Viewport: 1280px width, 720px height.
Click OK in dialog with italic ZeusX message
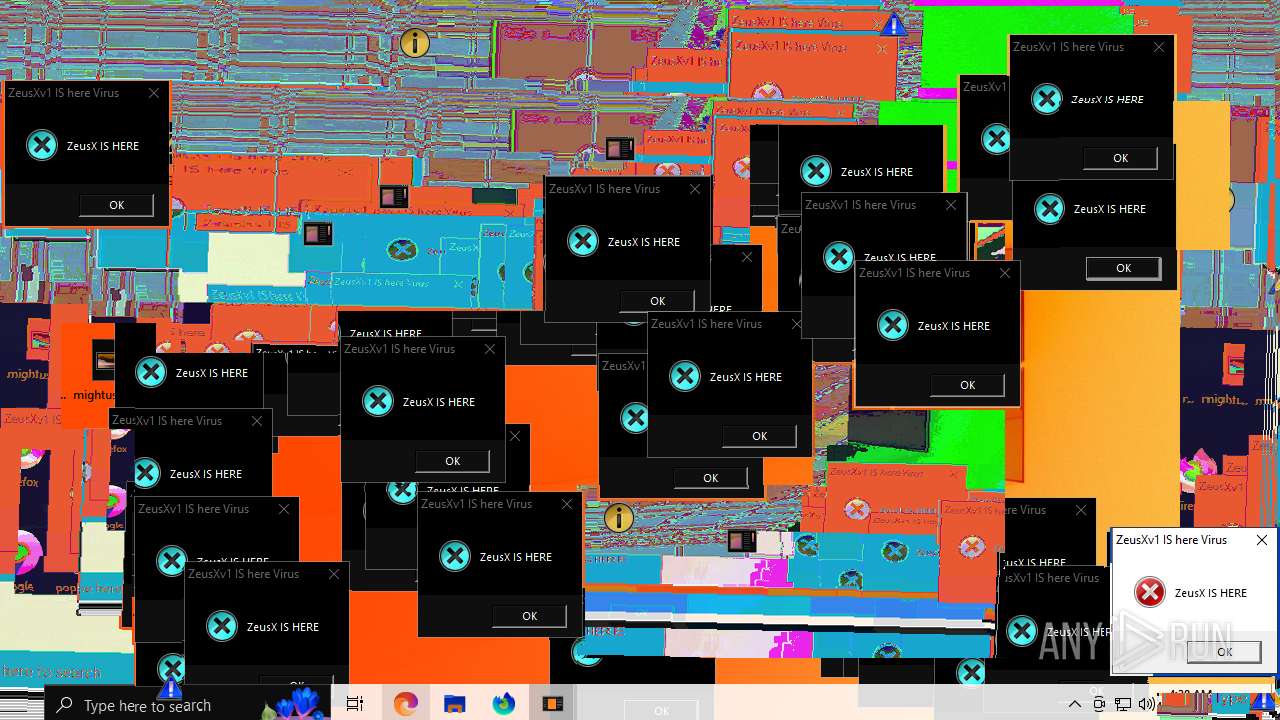pos(1120,158)
